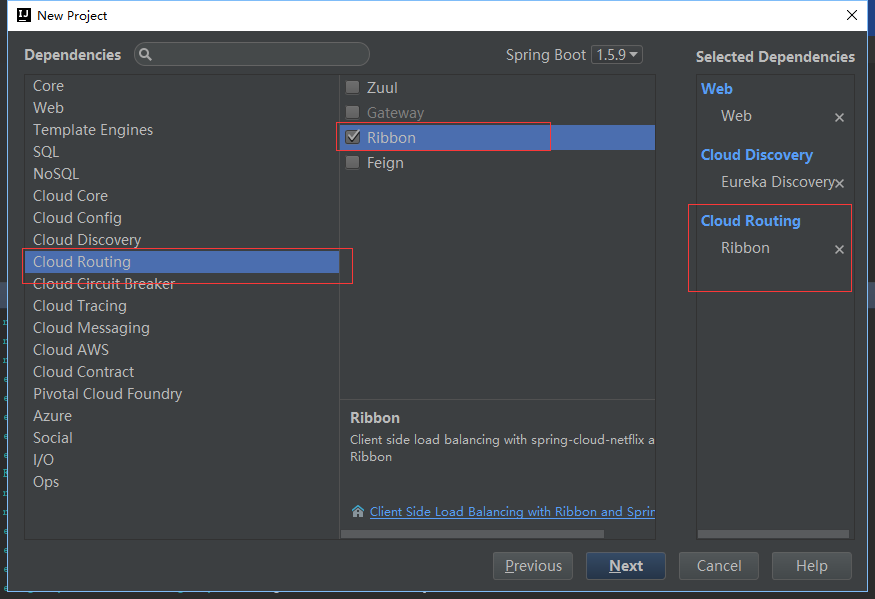
Task: Select the Cloud Core category
Action: tap(182, 196)
